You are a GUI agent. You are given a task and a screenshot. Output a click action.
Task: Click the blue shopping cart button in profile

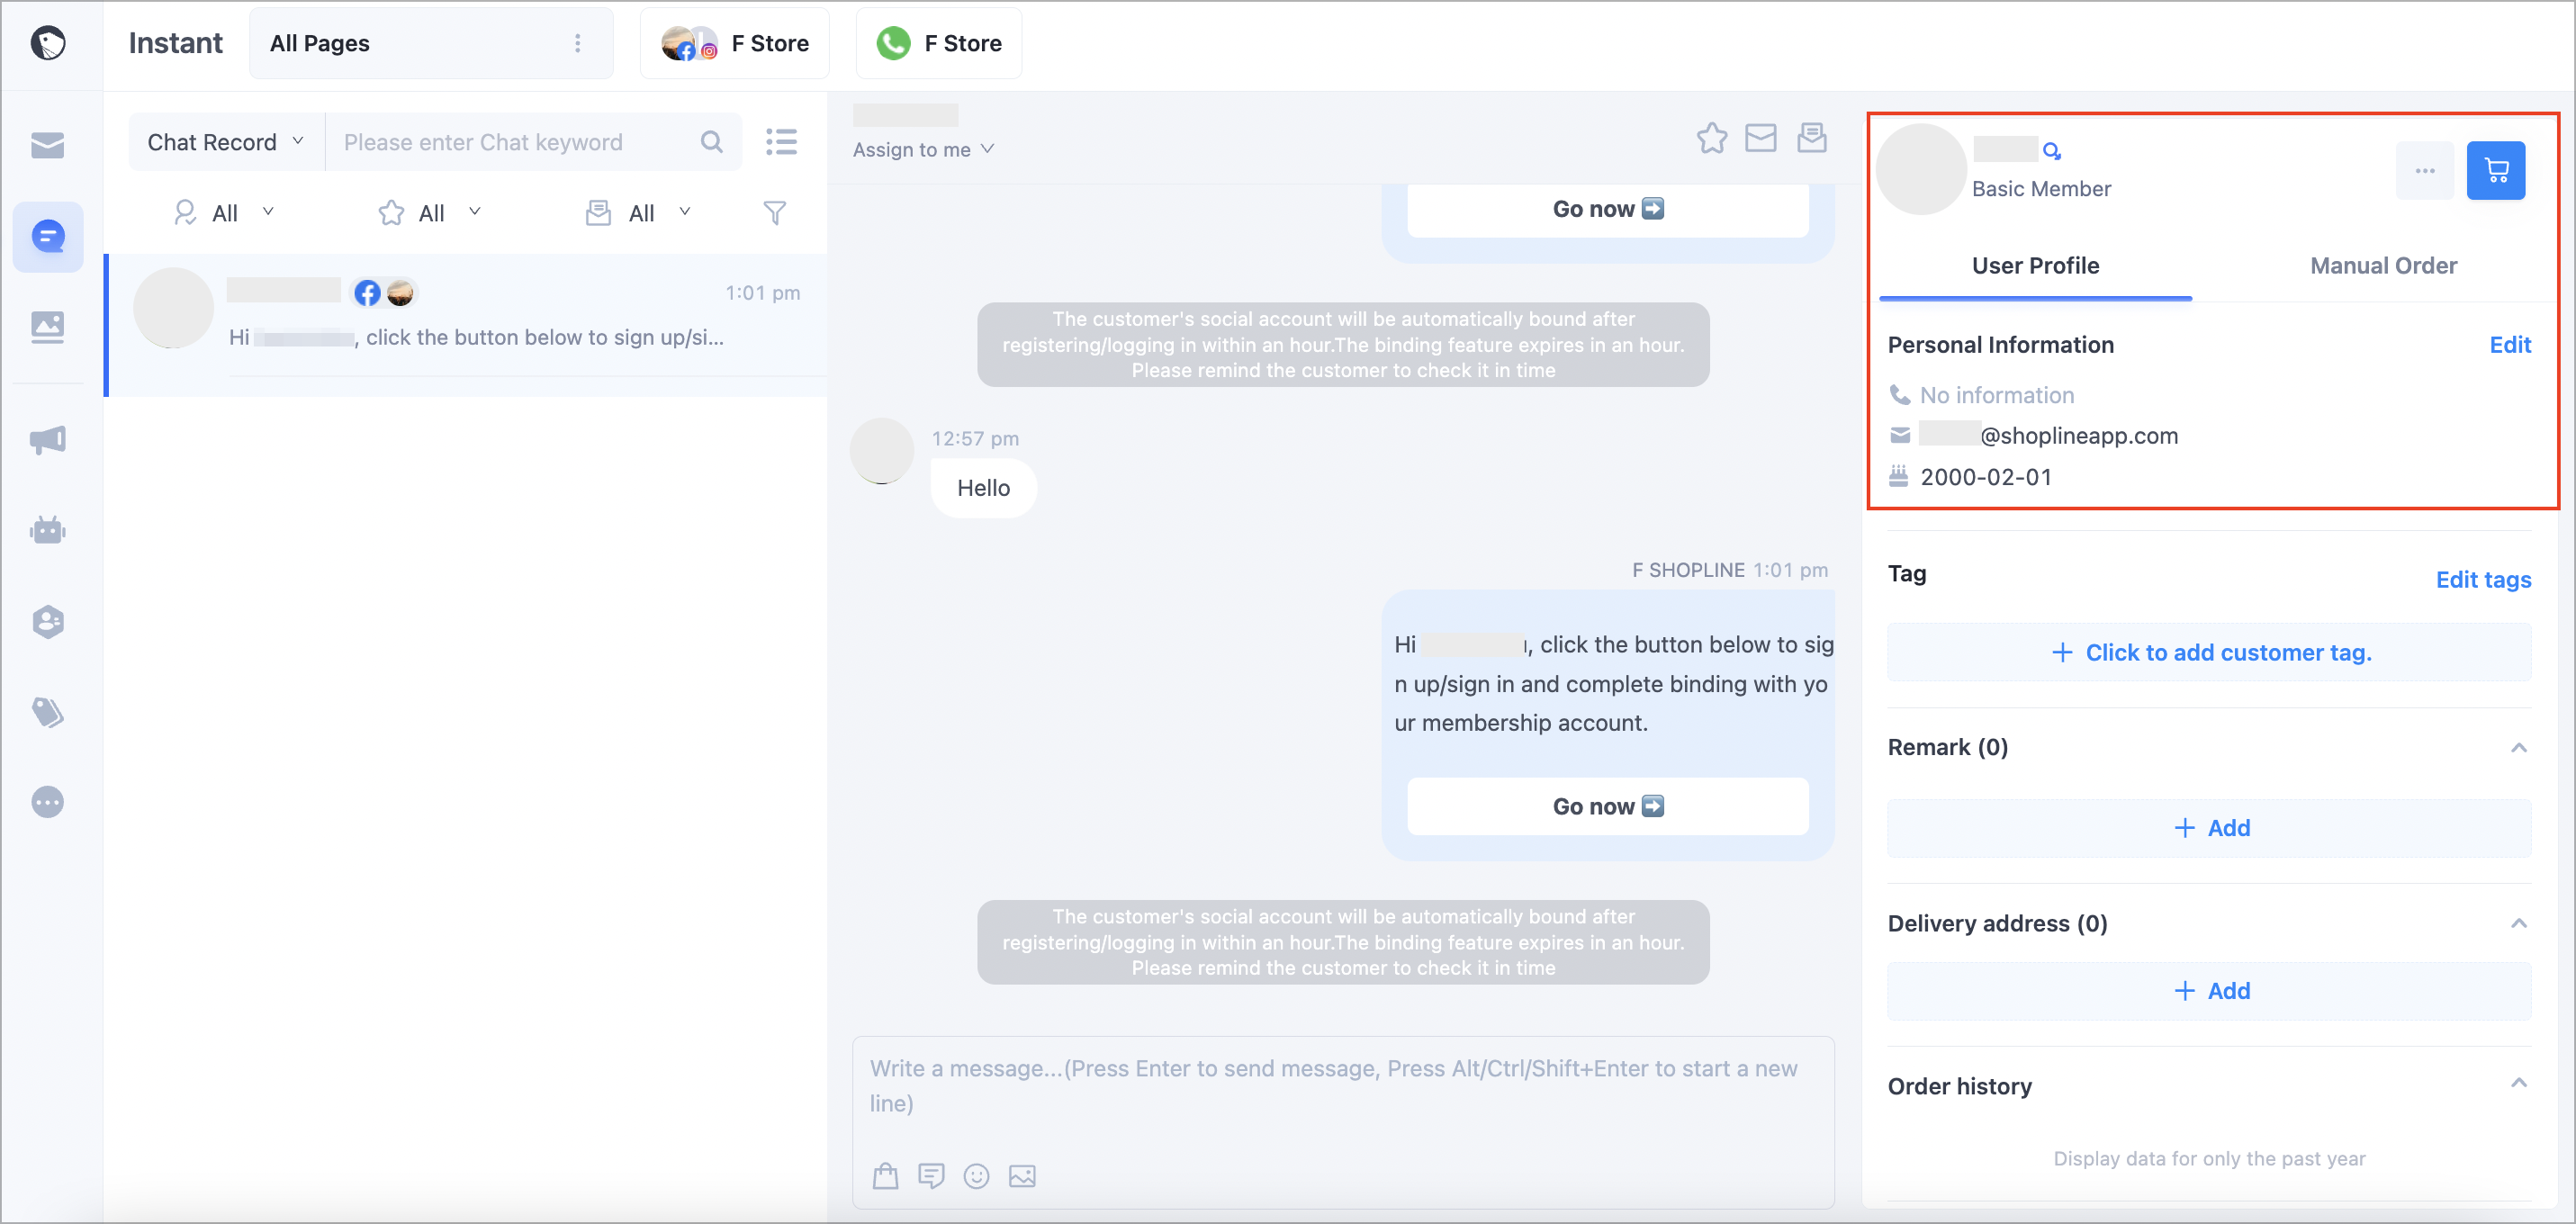coord(2496,170)
